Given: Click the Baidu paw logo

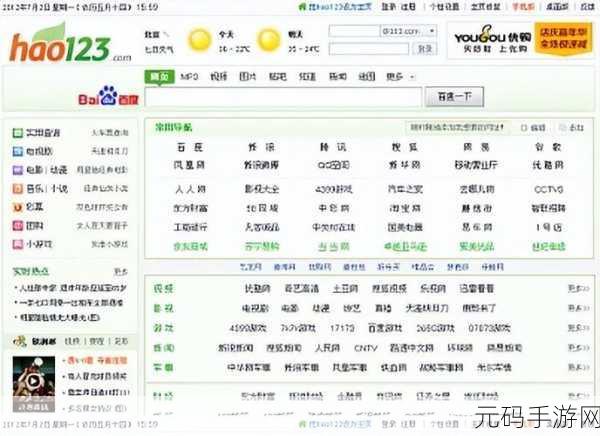Looking at the screenshot, I should 108,95.
